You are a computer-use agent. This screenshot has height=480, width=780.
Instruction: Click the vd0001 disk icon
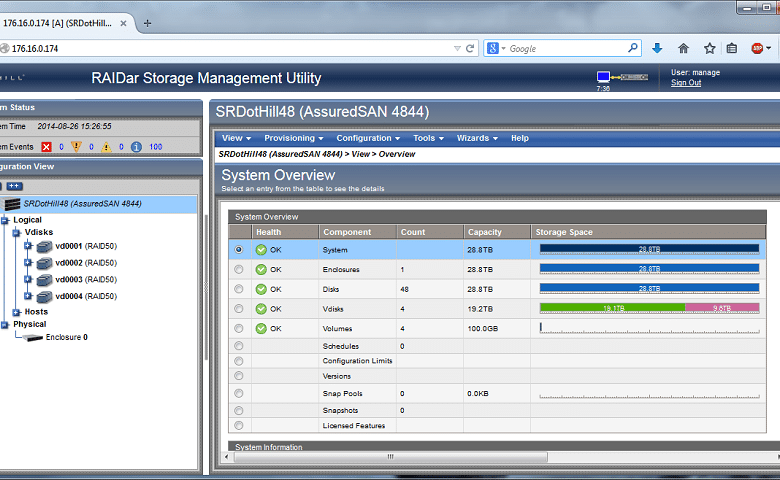[x=44, y=246]
